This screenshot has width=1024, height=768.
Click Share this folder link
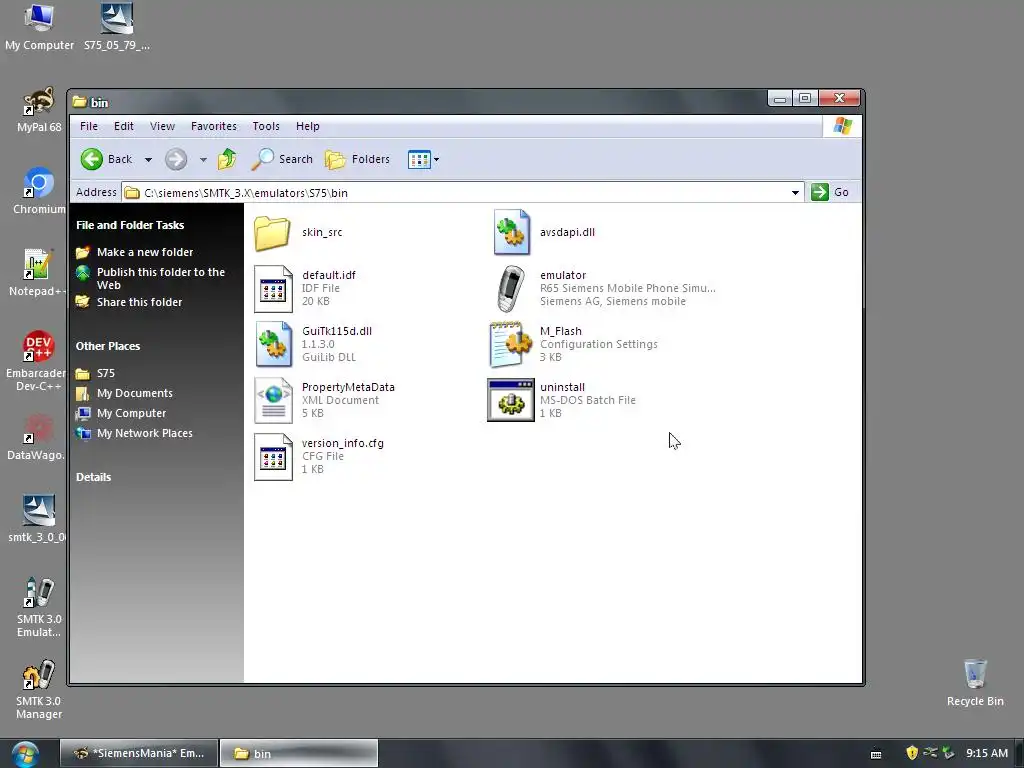[139, 302]
